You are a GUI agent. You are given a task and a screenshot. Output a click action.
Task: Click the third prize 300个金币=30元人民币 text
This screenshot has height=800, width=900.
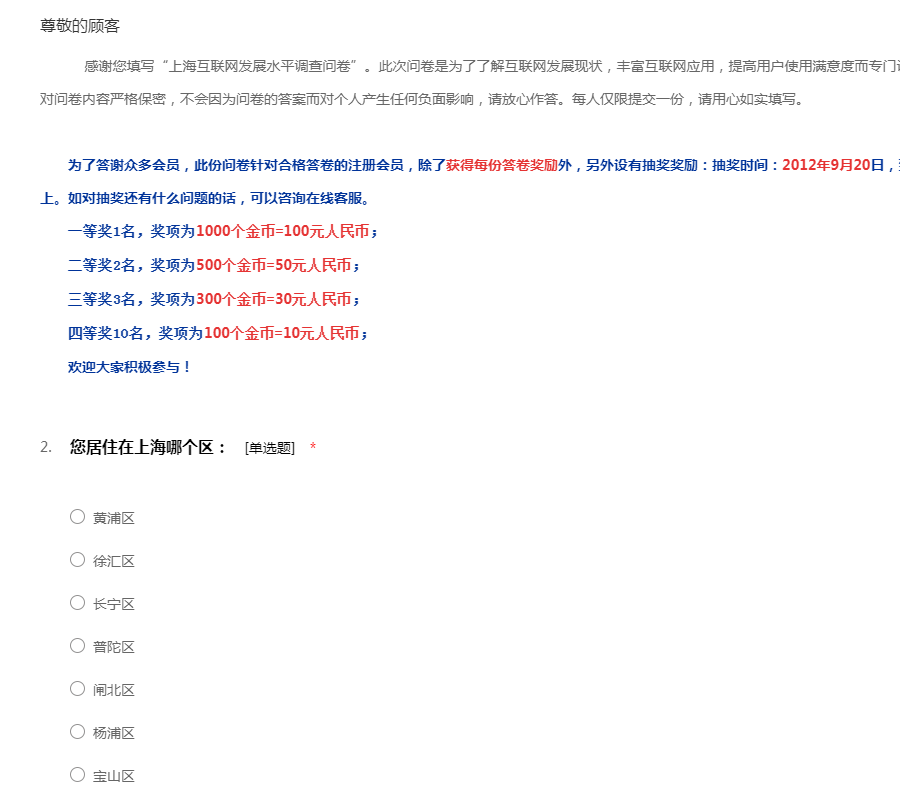pos(273,300)
